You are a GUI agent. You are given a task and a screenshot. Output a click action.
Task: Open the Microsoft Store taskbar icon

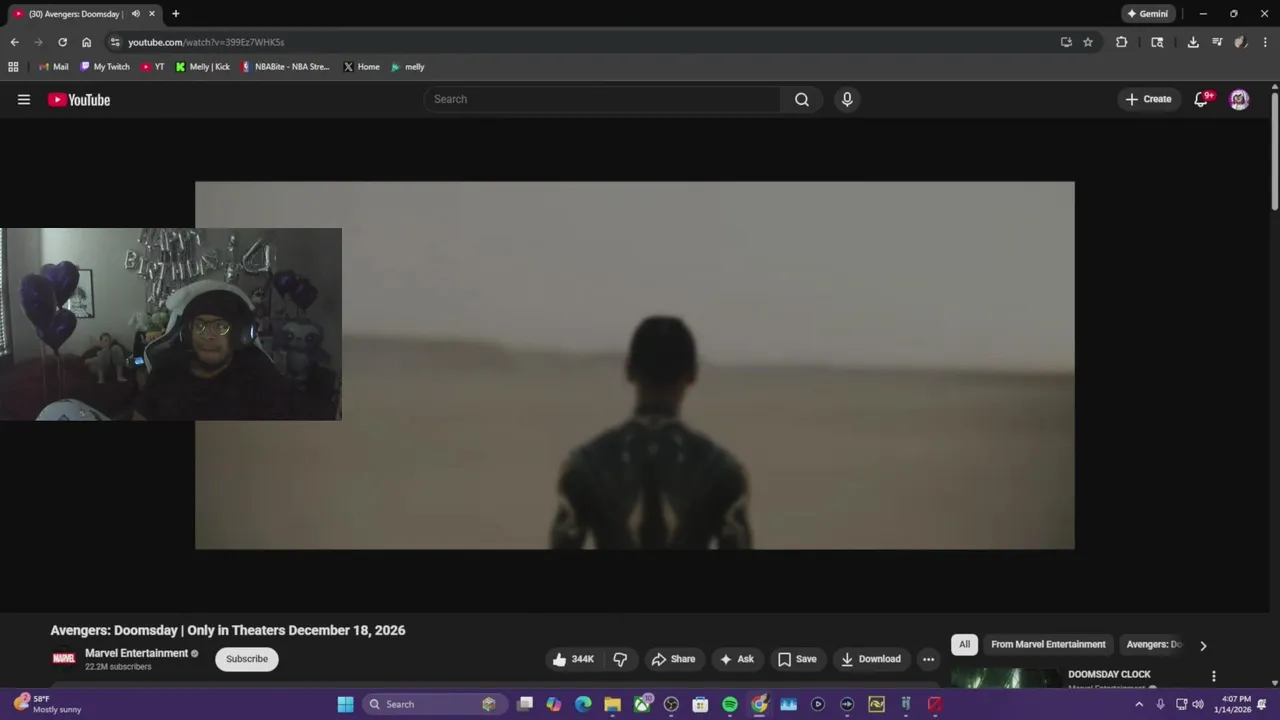click(x=701, y=704)
